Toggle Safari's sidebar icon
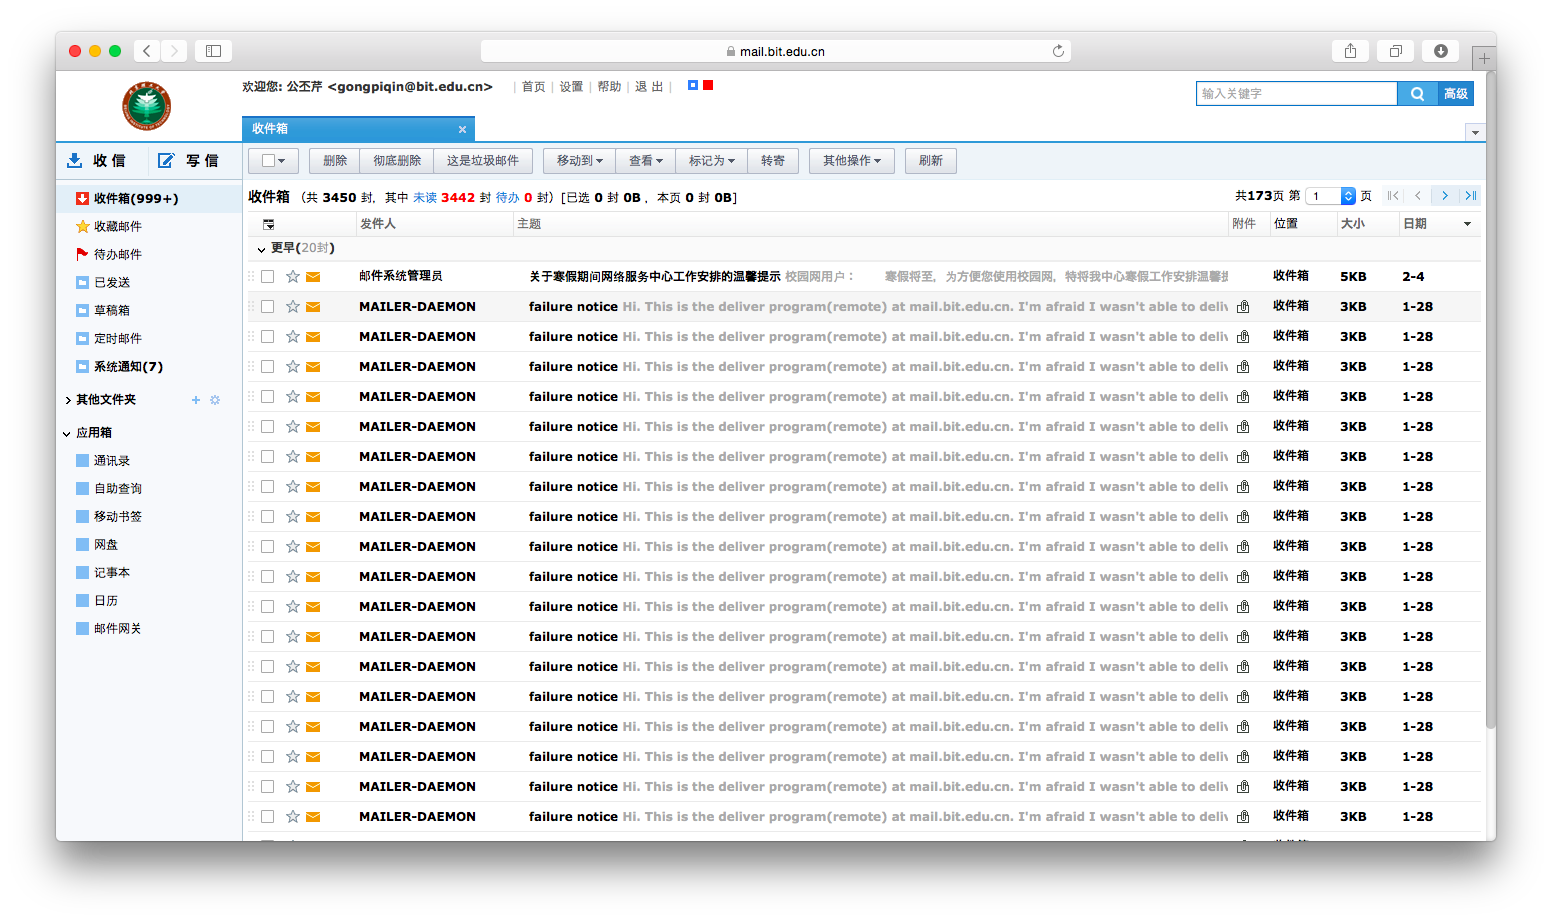Viewport: 1552px width, 921px height. 213,51
